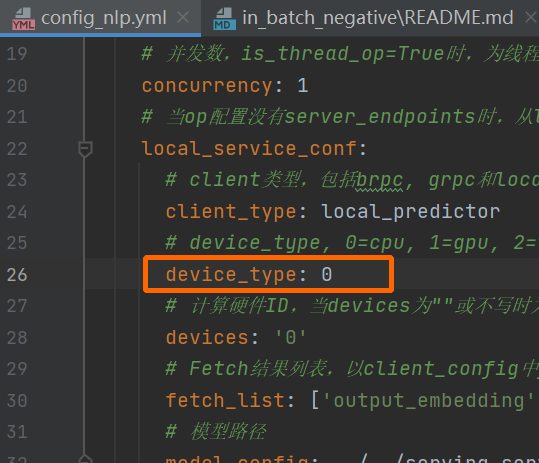Click the devices value '0' on line 28
539x463 pixels.
[291, 338]
